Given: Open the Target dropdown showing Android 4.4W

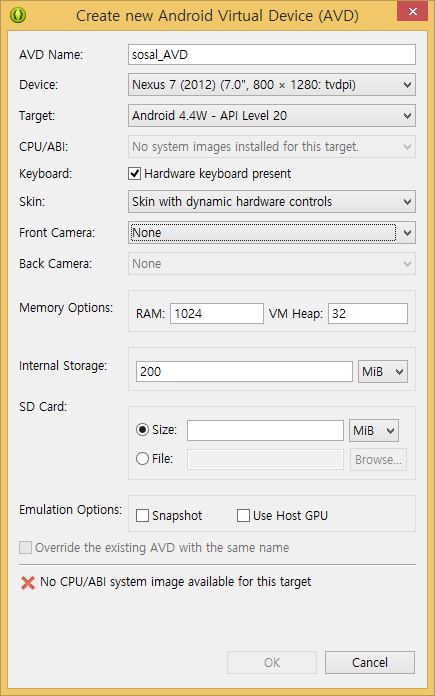Looking at the screenshot, I should [272, 116].
